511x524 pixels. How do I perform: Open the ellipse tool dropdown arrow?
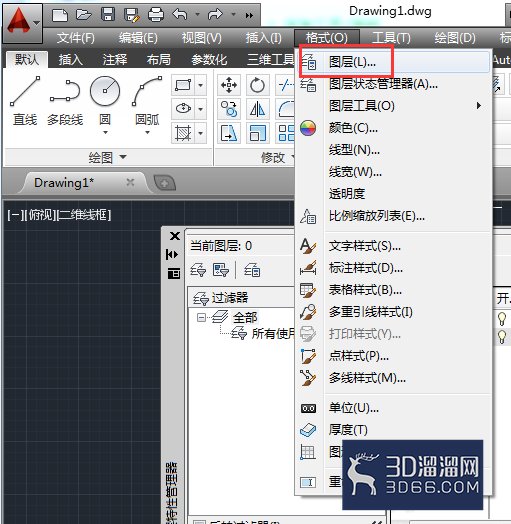(x=201, y=109)
